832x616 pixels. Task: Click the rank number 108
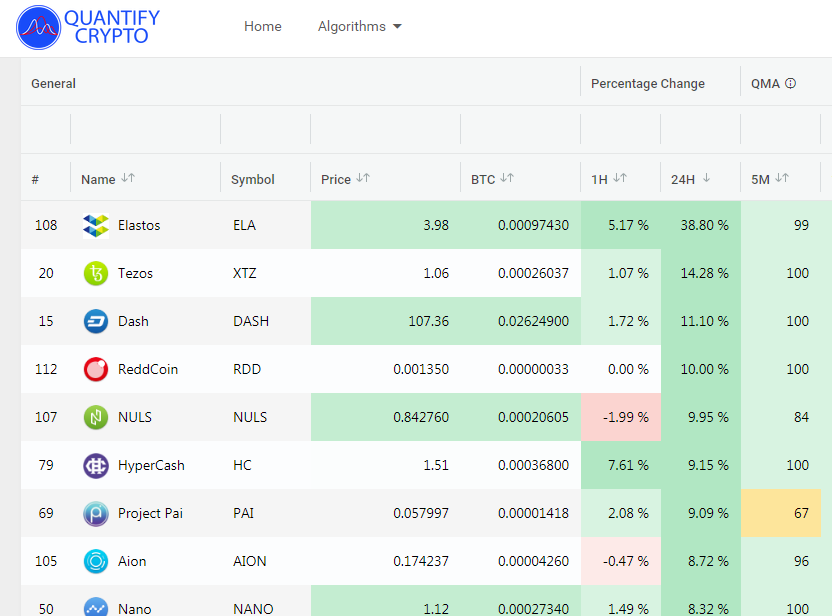[x=46, y=225]
